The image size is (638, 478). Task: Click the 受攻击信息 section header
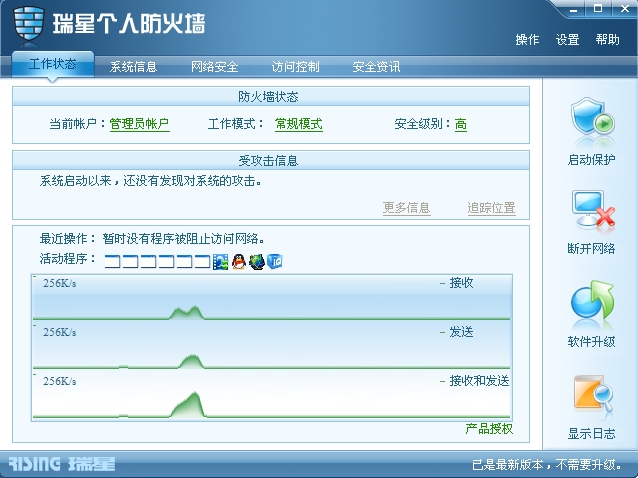click(x=271, y=161)
